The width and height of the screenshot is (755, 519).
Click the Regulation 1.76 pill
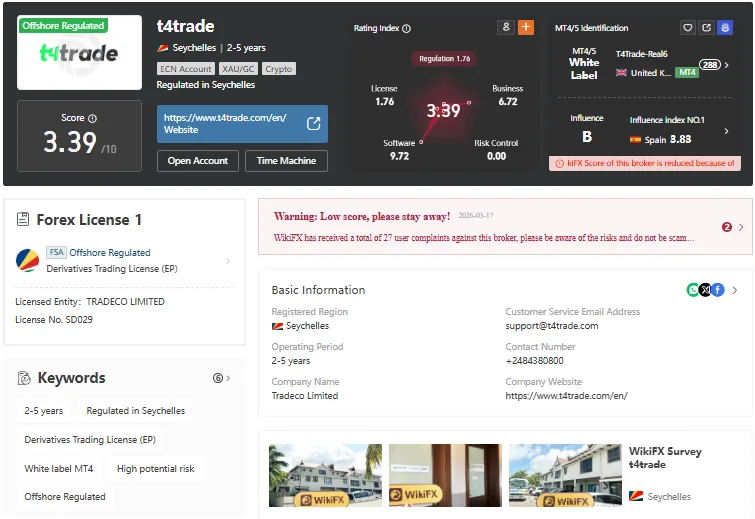pos(444,59)
